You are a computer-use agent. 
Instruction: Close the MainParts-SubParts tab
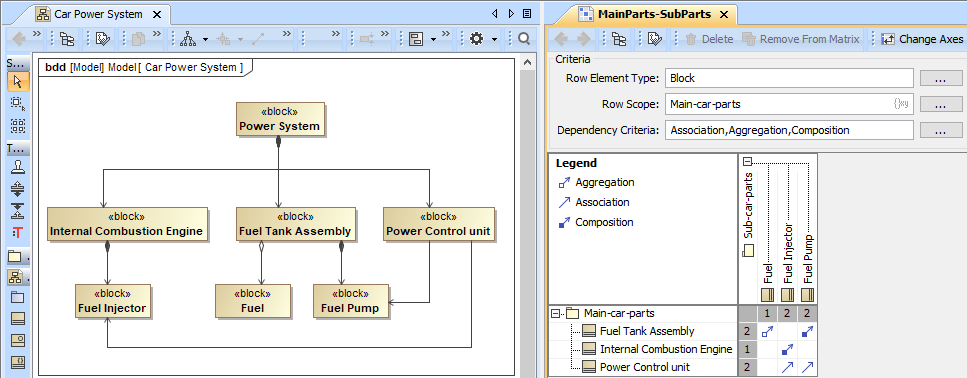[725, 14]
